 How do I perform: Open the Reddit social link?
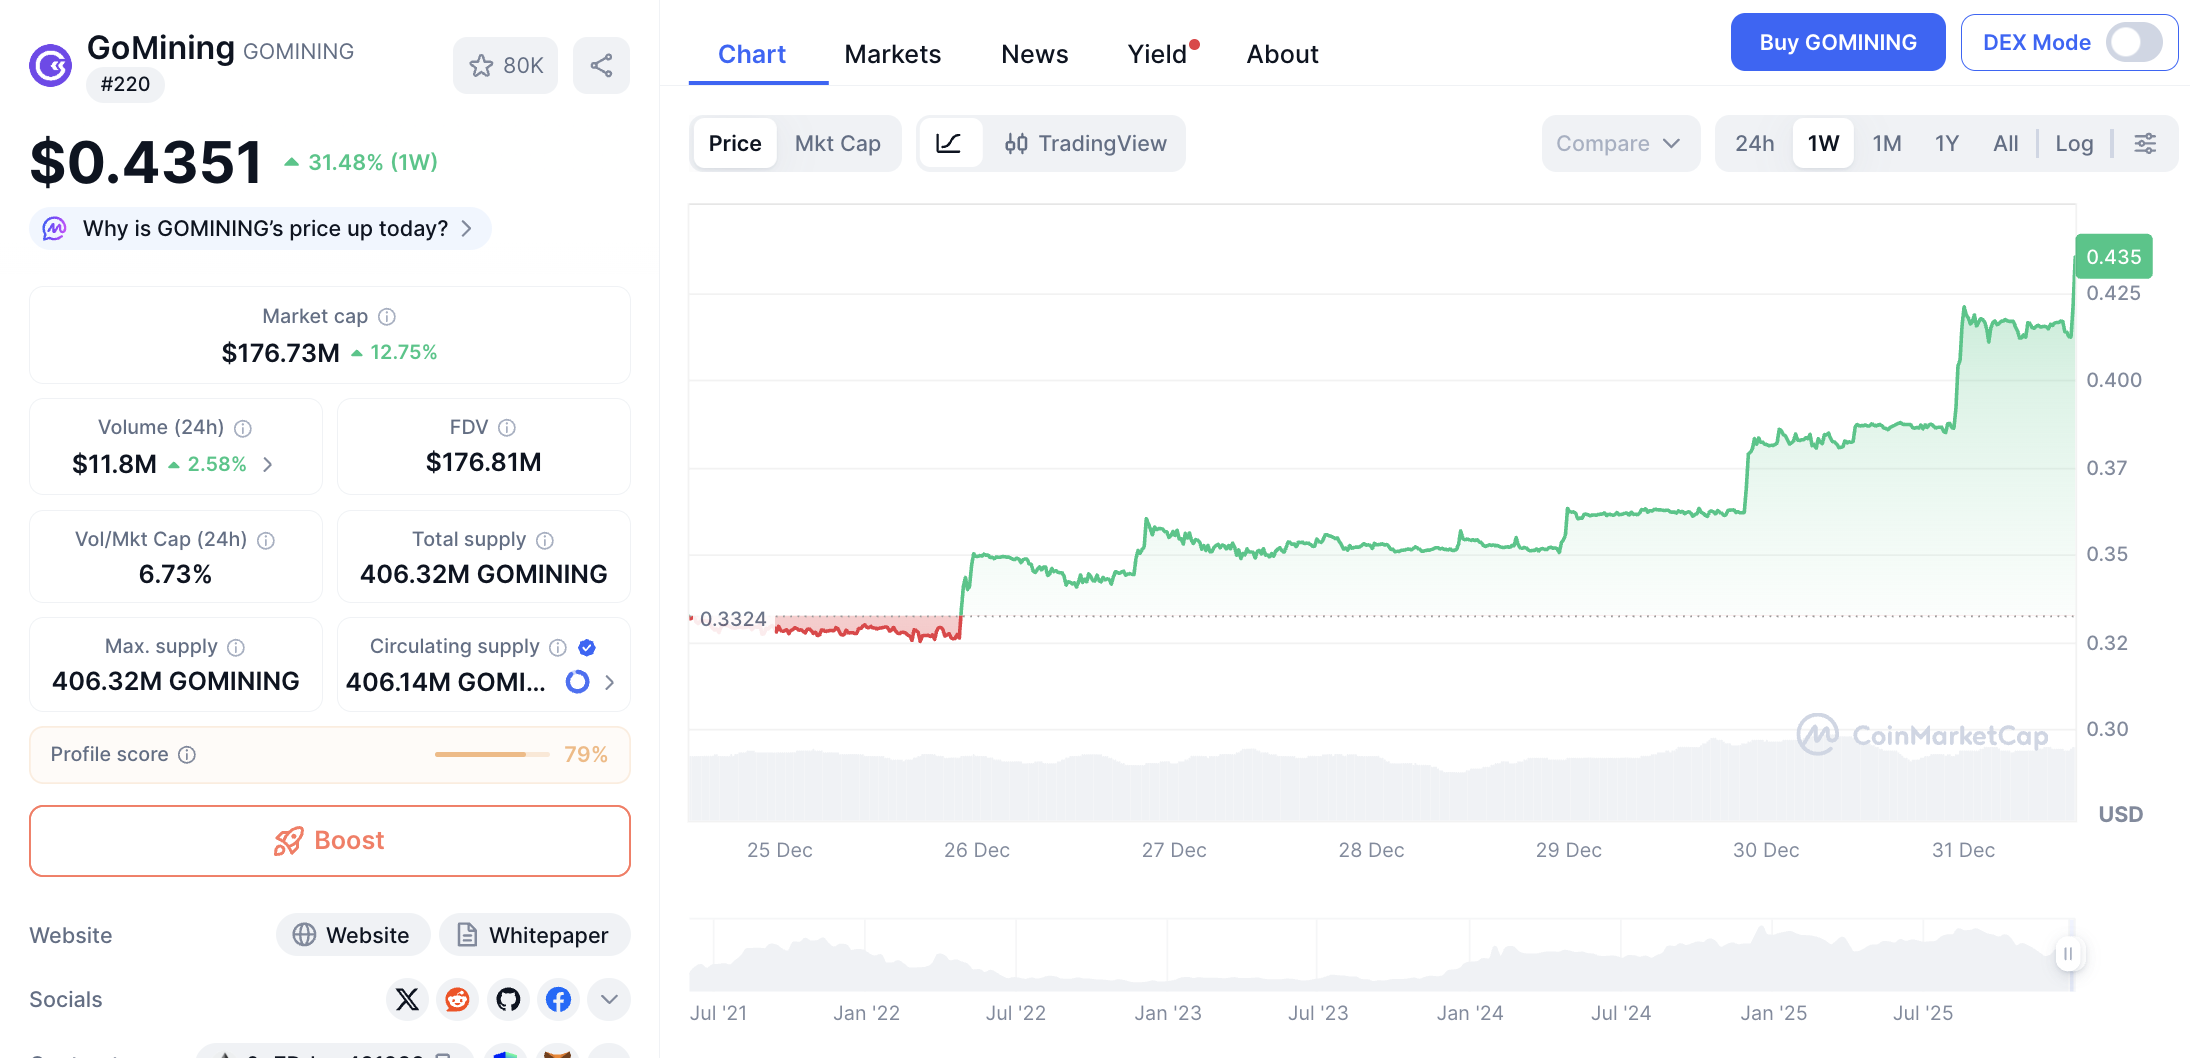click(x=457, y=999)
